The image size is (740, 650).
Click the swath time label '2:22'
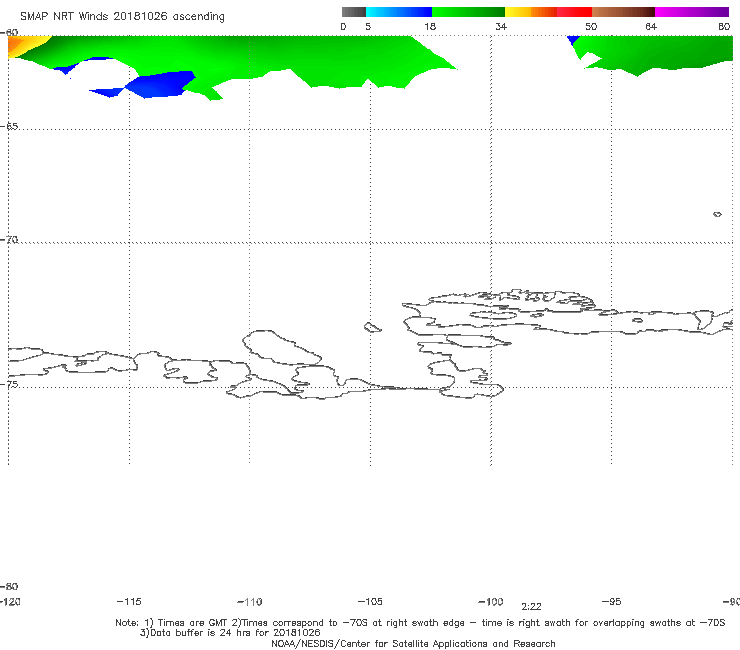531,607
